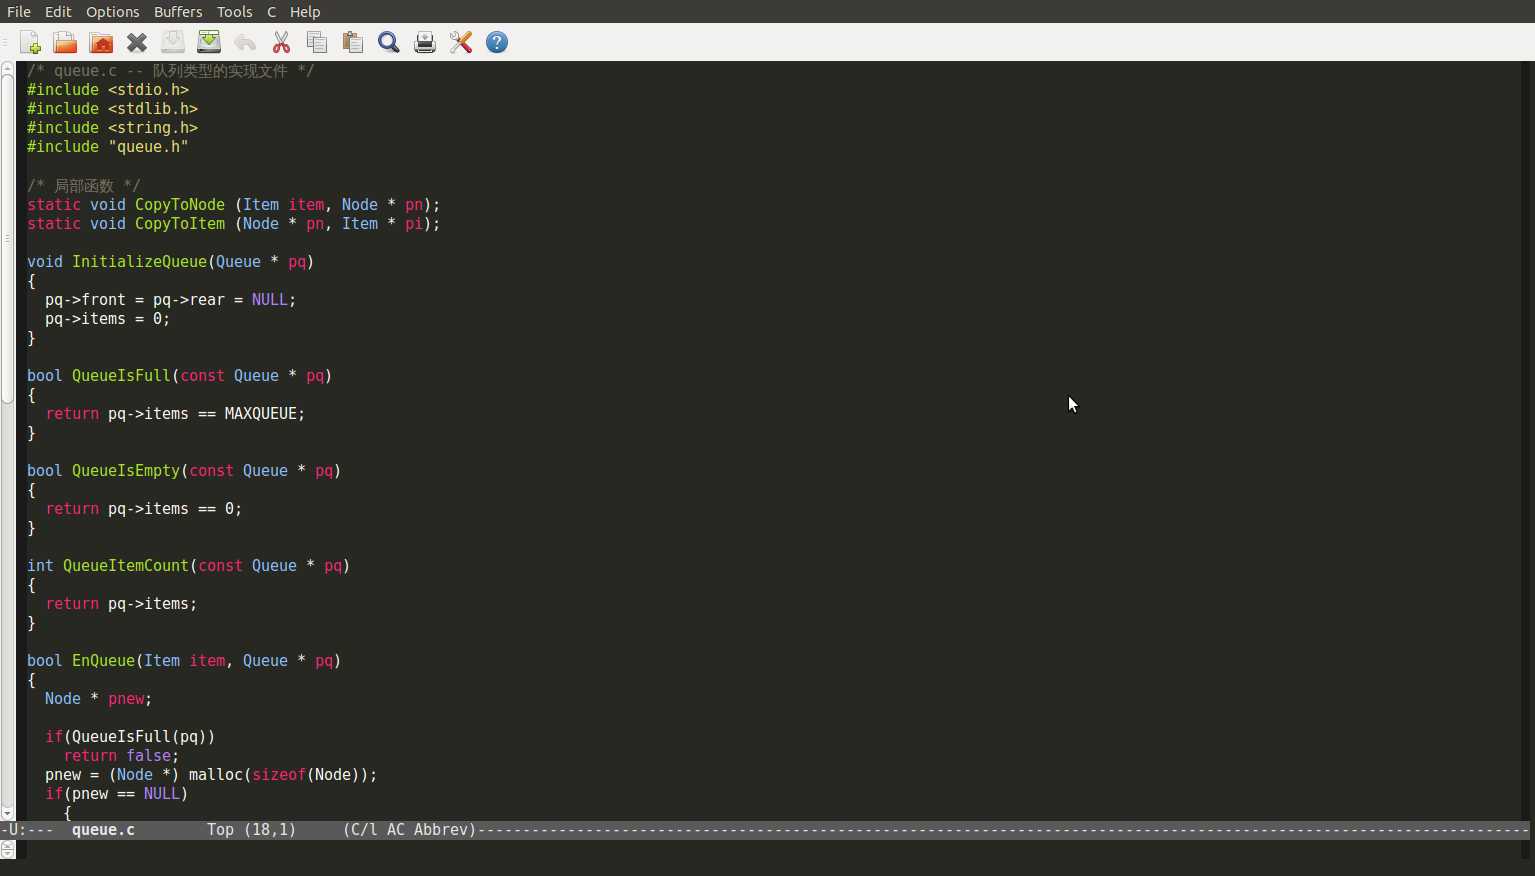
Task: Click the Save As icon with green arrow
Action: (x=209, y=42)
